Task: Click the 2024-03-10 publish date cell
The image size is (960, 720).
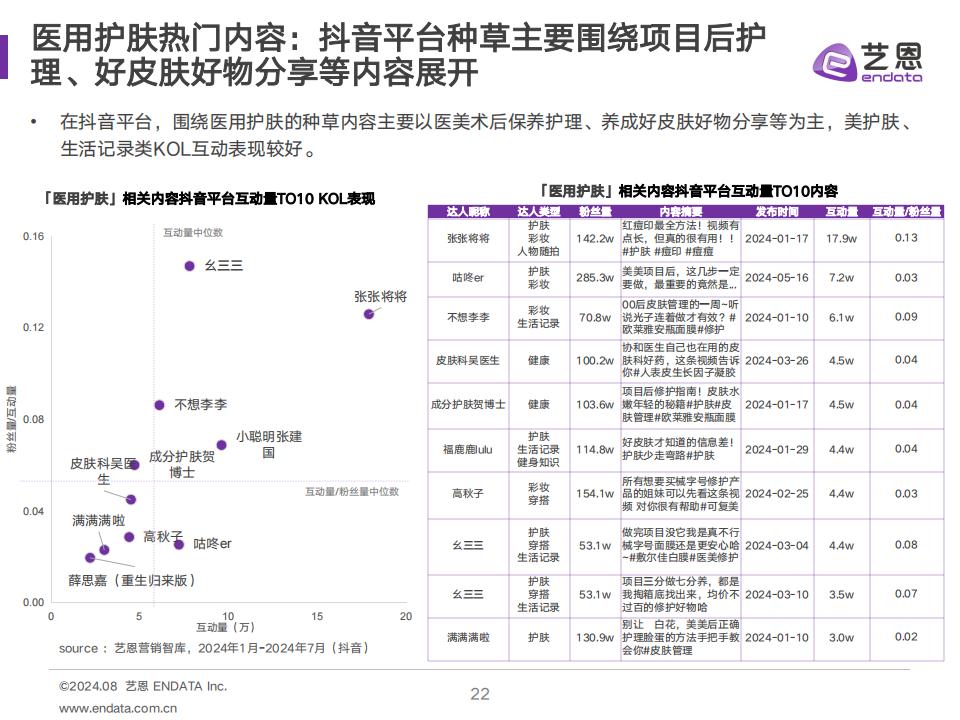Action: (x=777, y=594)
